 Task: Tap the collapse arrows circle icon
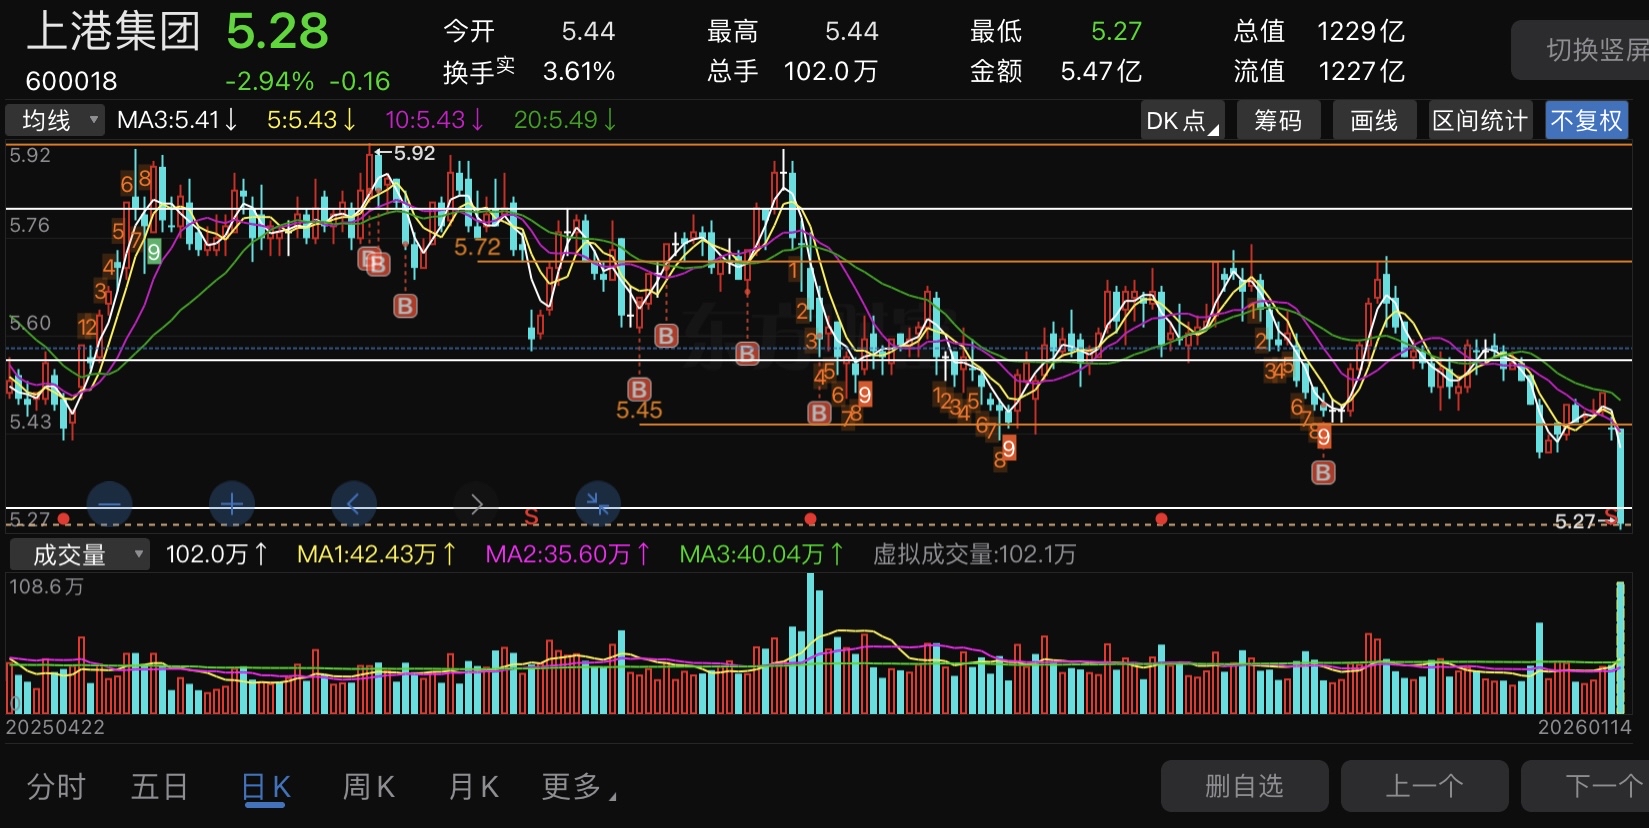pyautogui.click(x=598, y=504)
